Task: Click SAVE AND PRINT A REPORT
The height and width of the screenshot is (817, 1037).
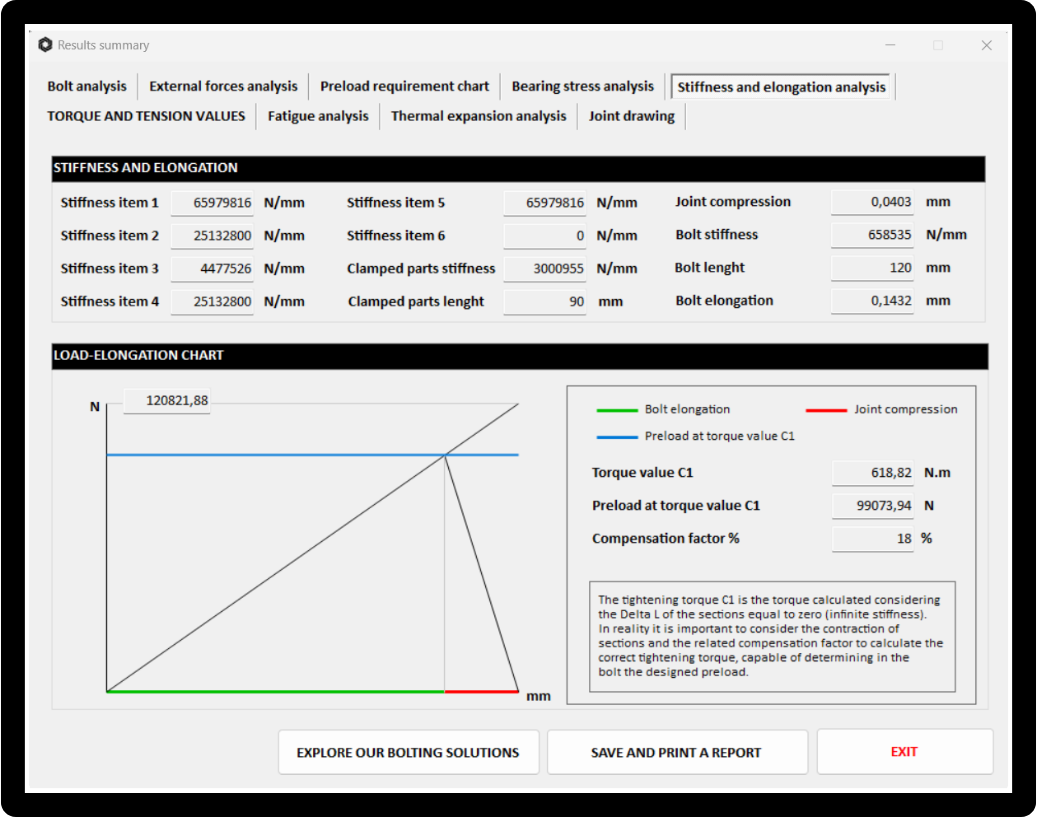Action: (676, 752)
